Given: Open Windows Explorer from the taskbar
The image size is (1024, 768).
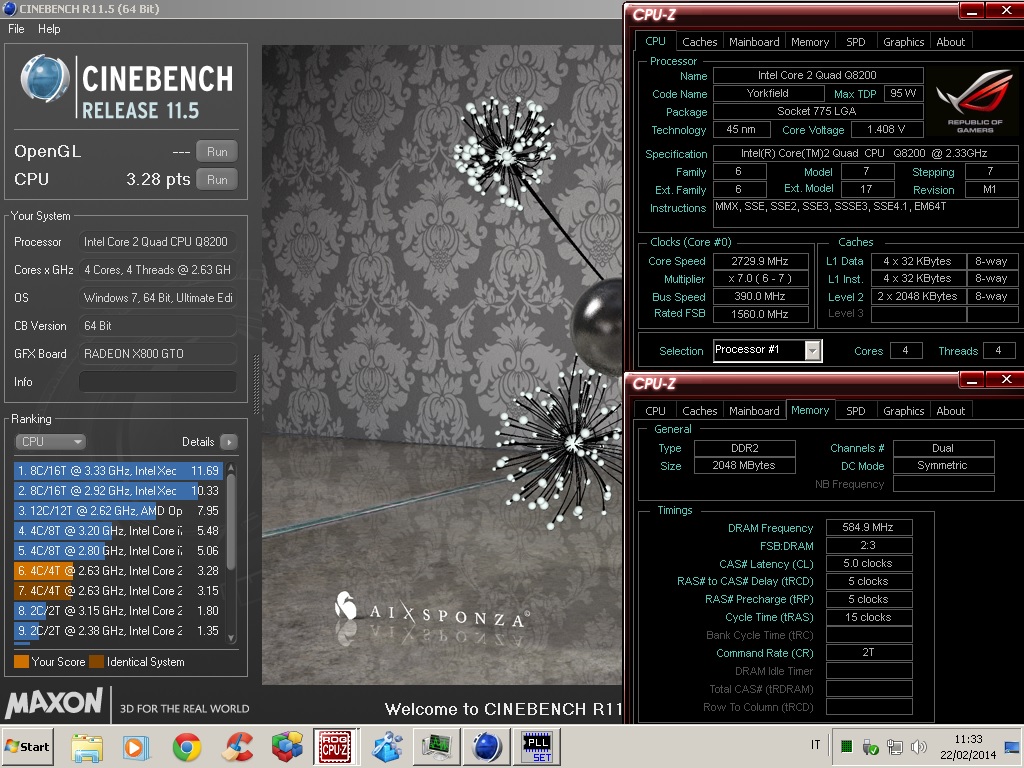Looking at the screenshot, I should click(88, 746).
